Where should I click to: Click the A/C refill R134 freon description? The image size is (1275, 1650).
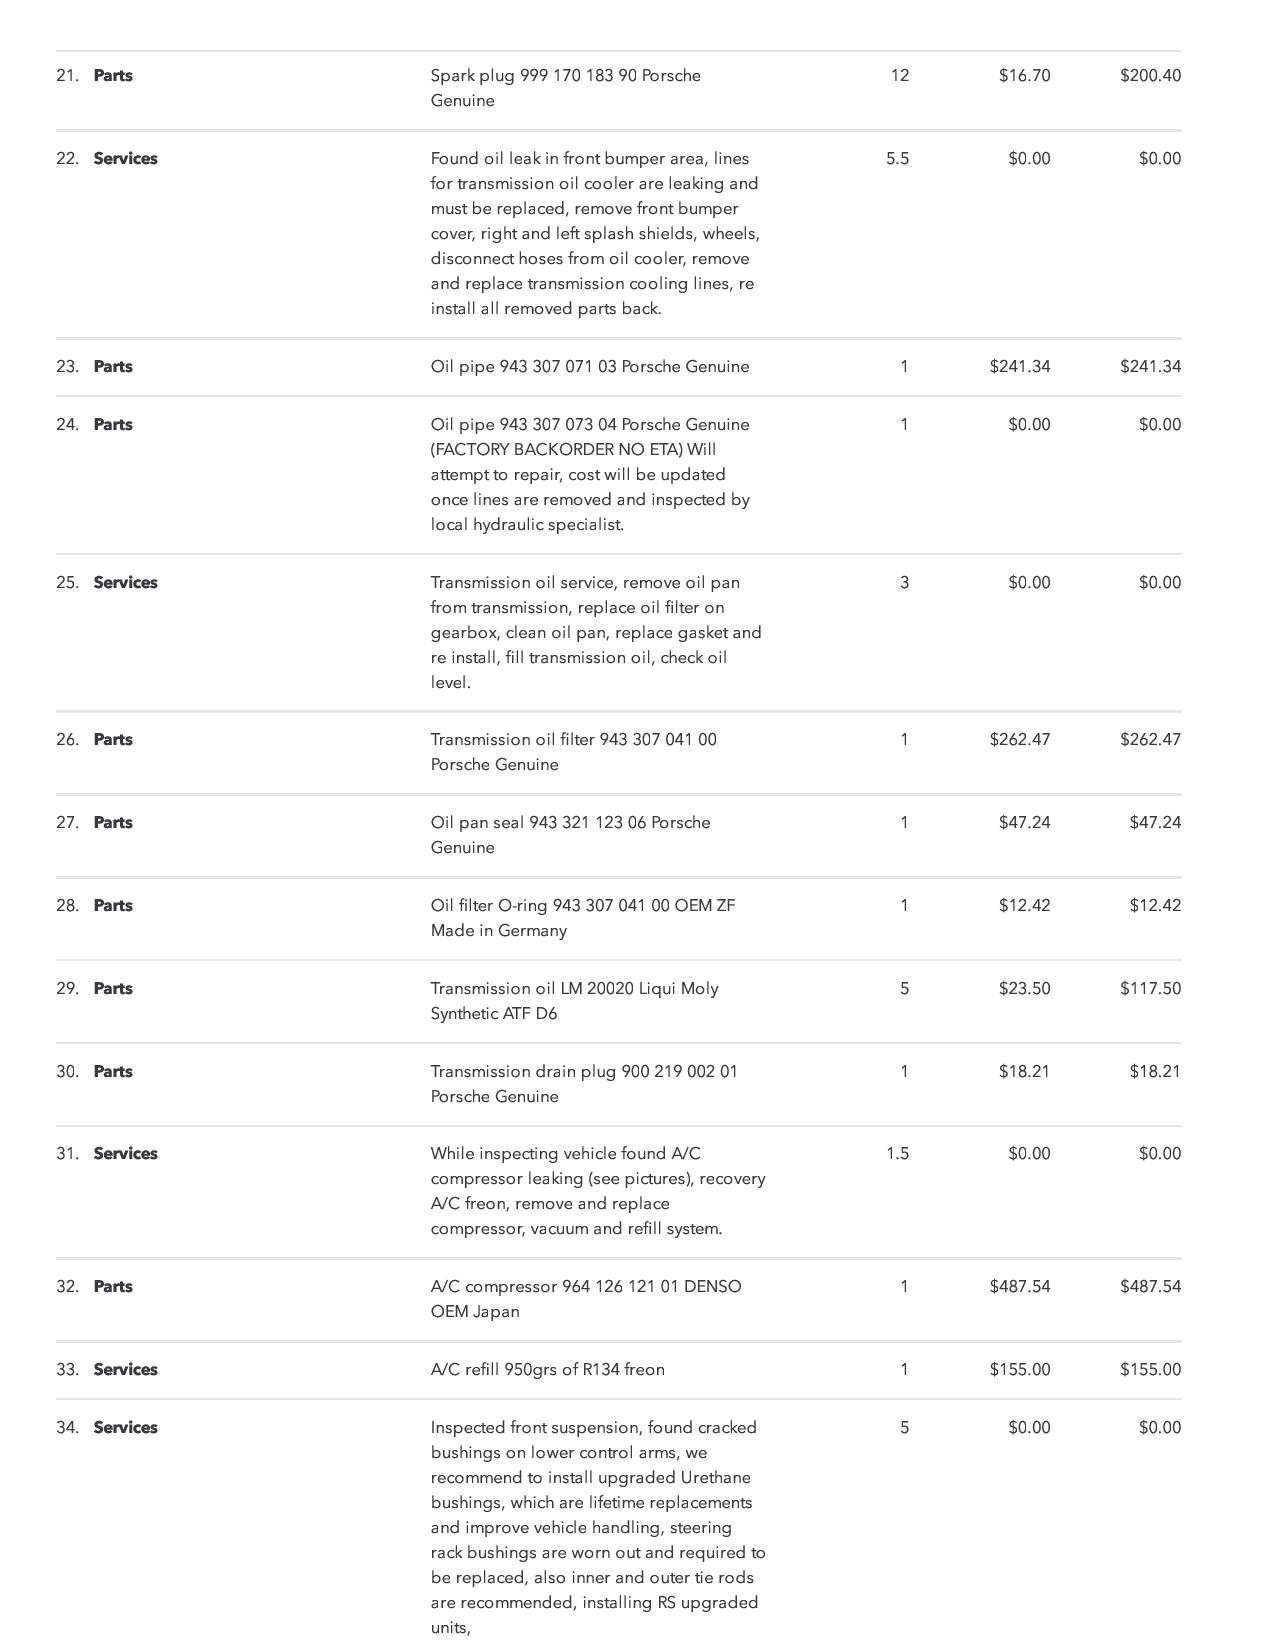click(547, 1370)
